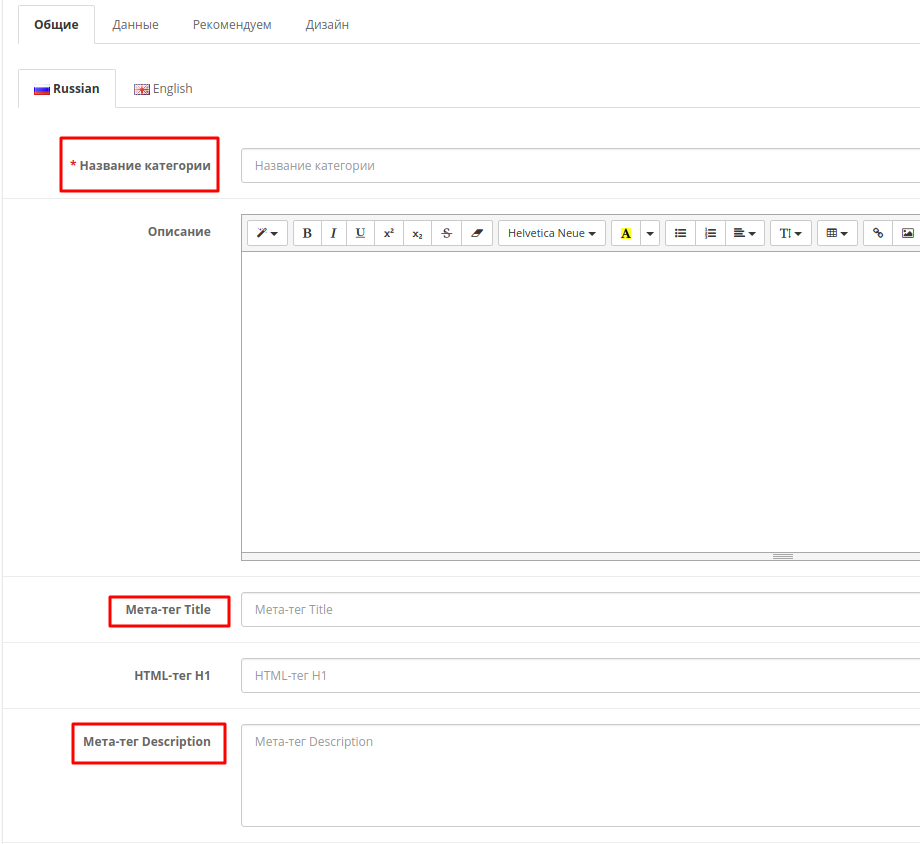Click the Название категории input field
This screenshot has height=844, width=920.
(x=580, y=166)
